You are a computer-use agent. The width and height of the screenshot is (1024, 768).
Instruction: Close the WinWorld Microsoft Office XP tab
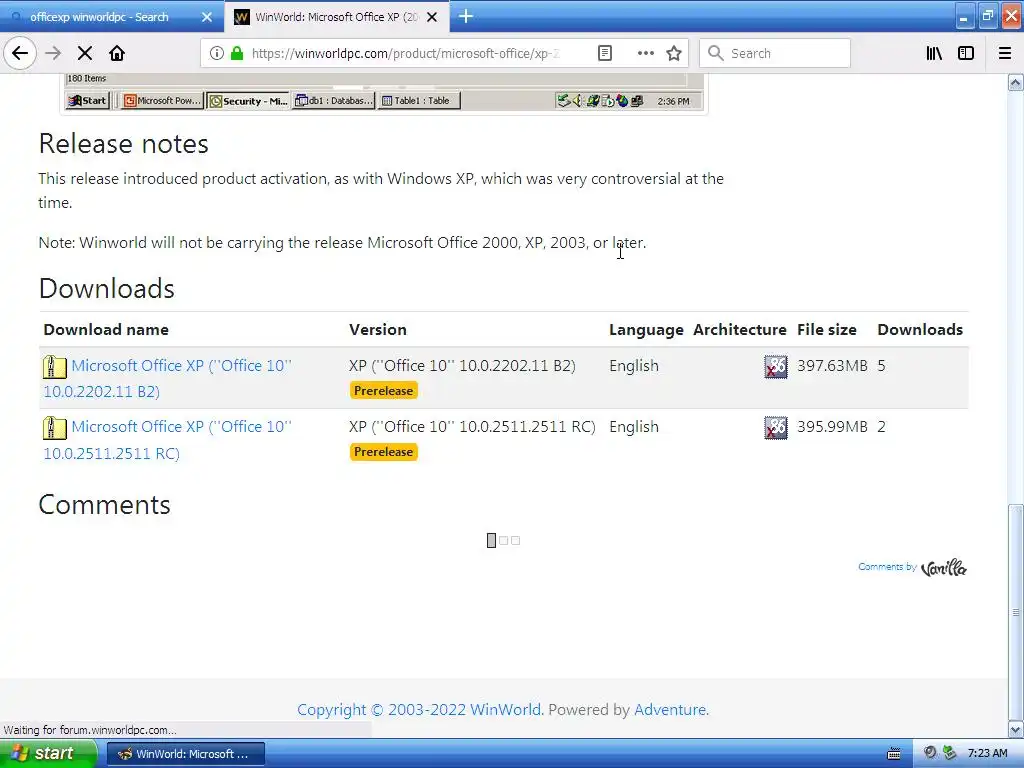click(432, 17)
